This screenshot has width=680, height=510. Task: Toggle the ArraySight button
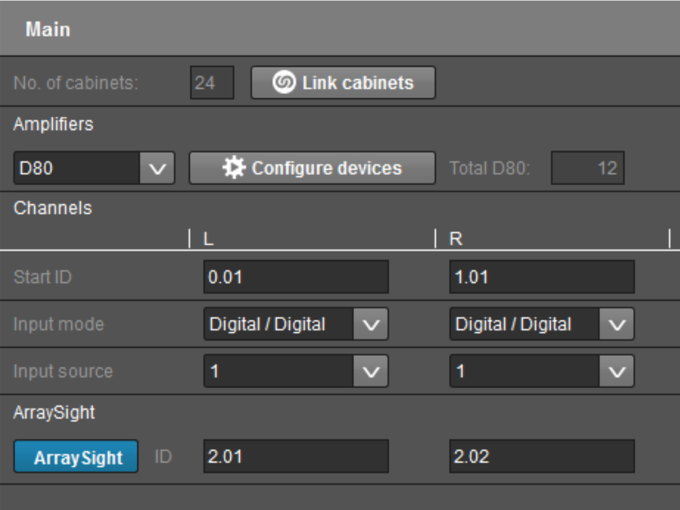[76, 456]
